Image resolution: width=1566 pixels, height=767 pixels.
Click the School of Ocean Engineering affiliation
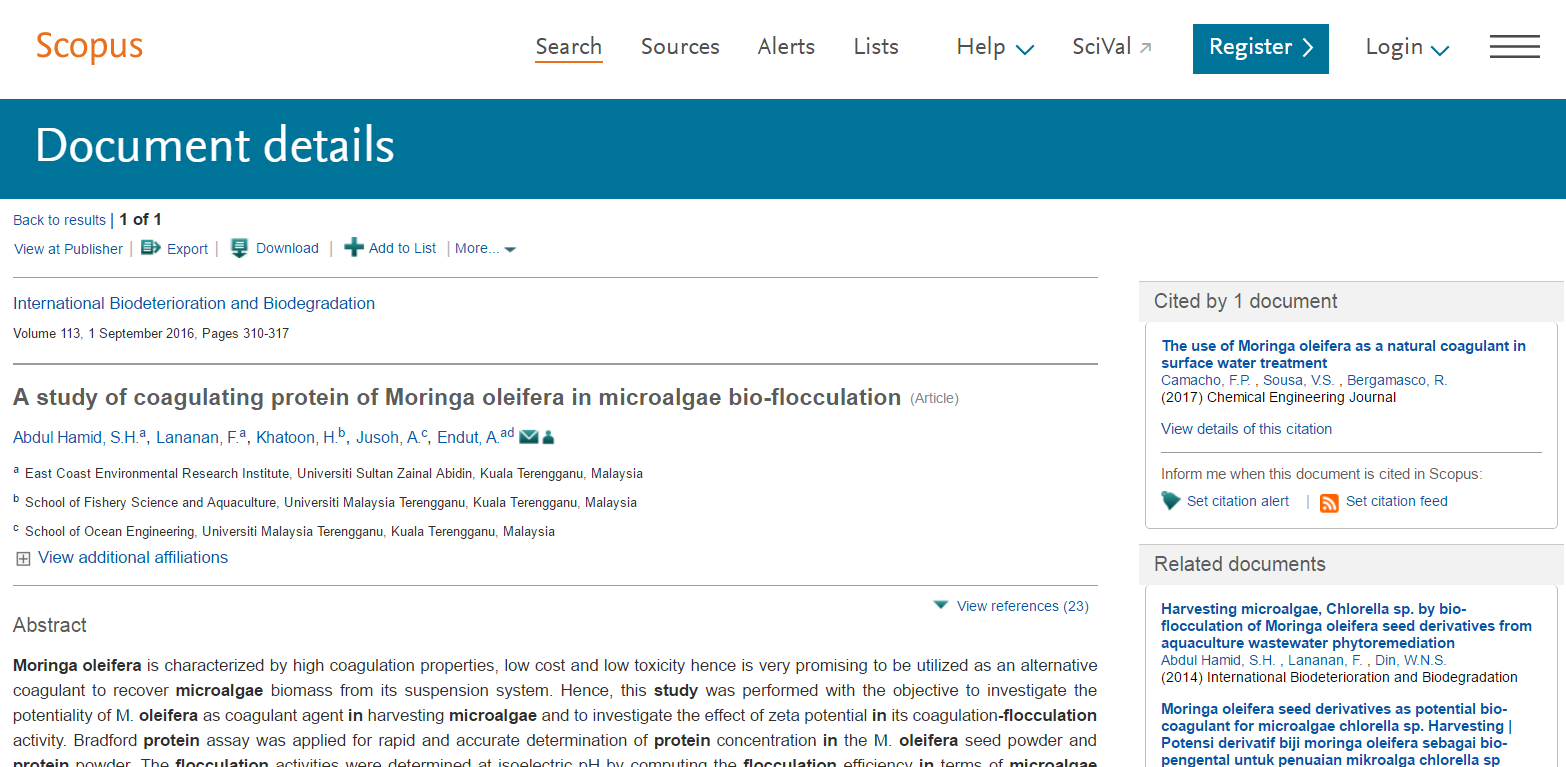click(x=290, y=532)
